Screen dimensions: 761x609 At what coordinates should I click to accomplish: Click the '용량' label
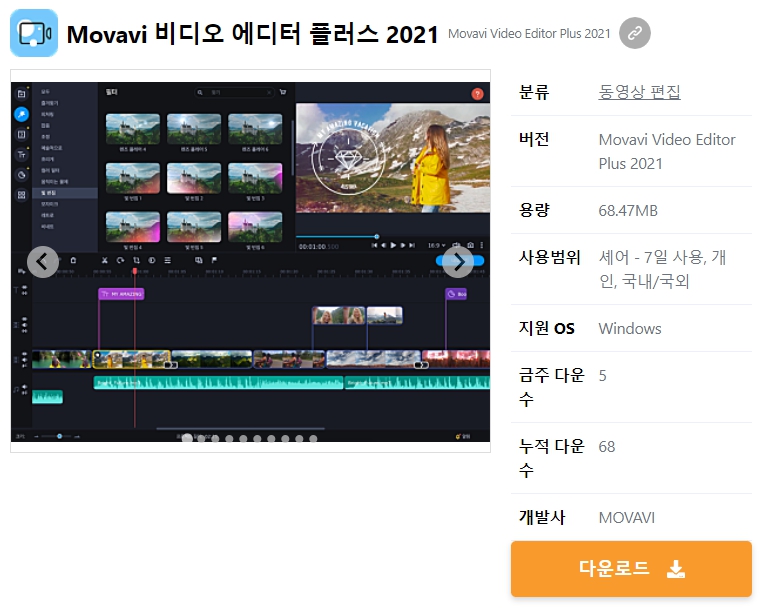[534, 210]
